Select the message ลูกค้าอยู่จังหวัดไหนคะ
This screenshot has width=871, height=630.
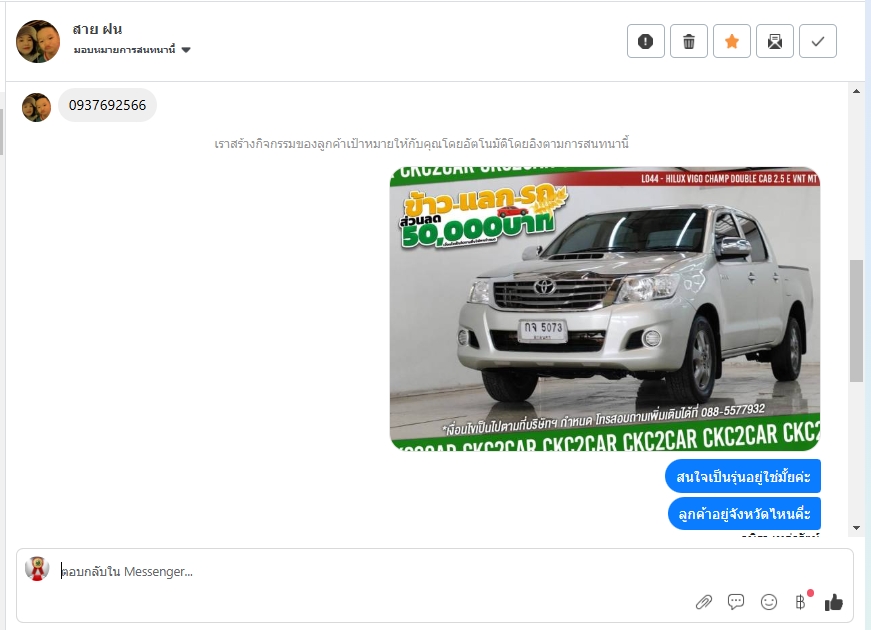744,513
